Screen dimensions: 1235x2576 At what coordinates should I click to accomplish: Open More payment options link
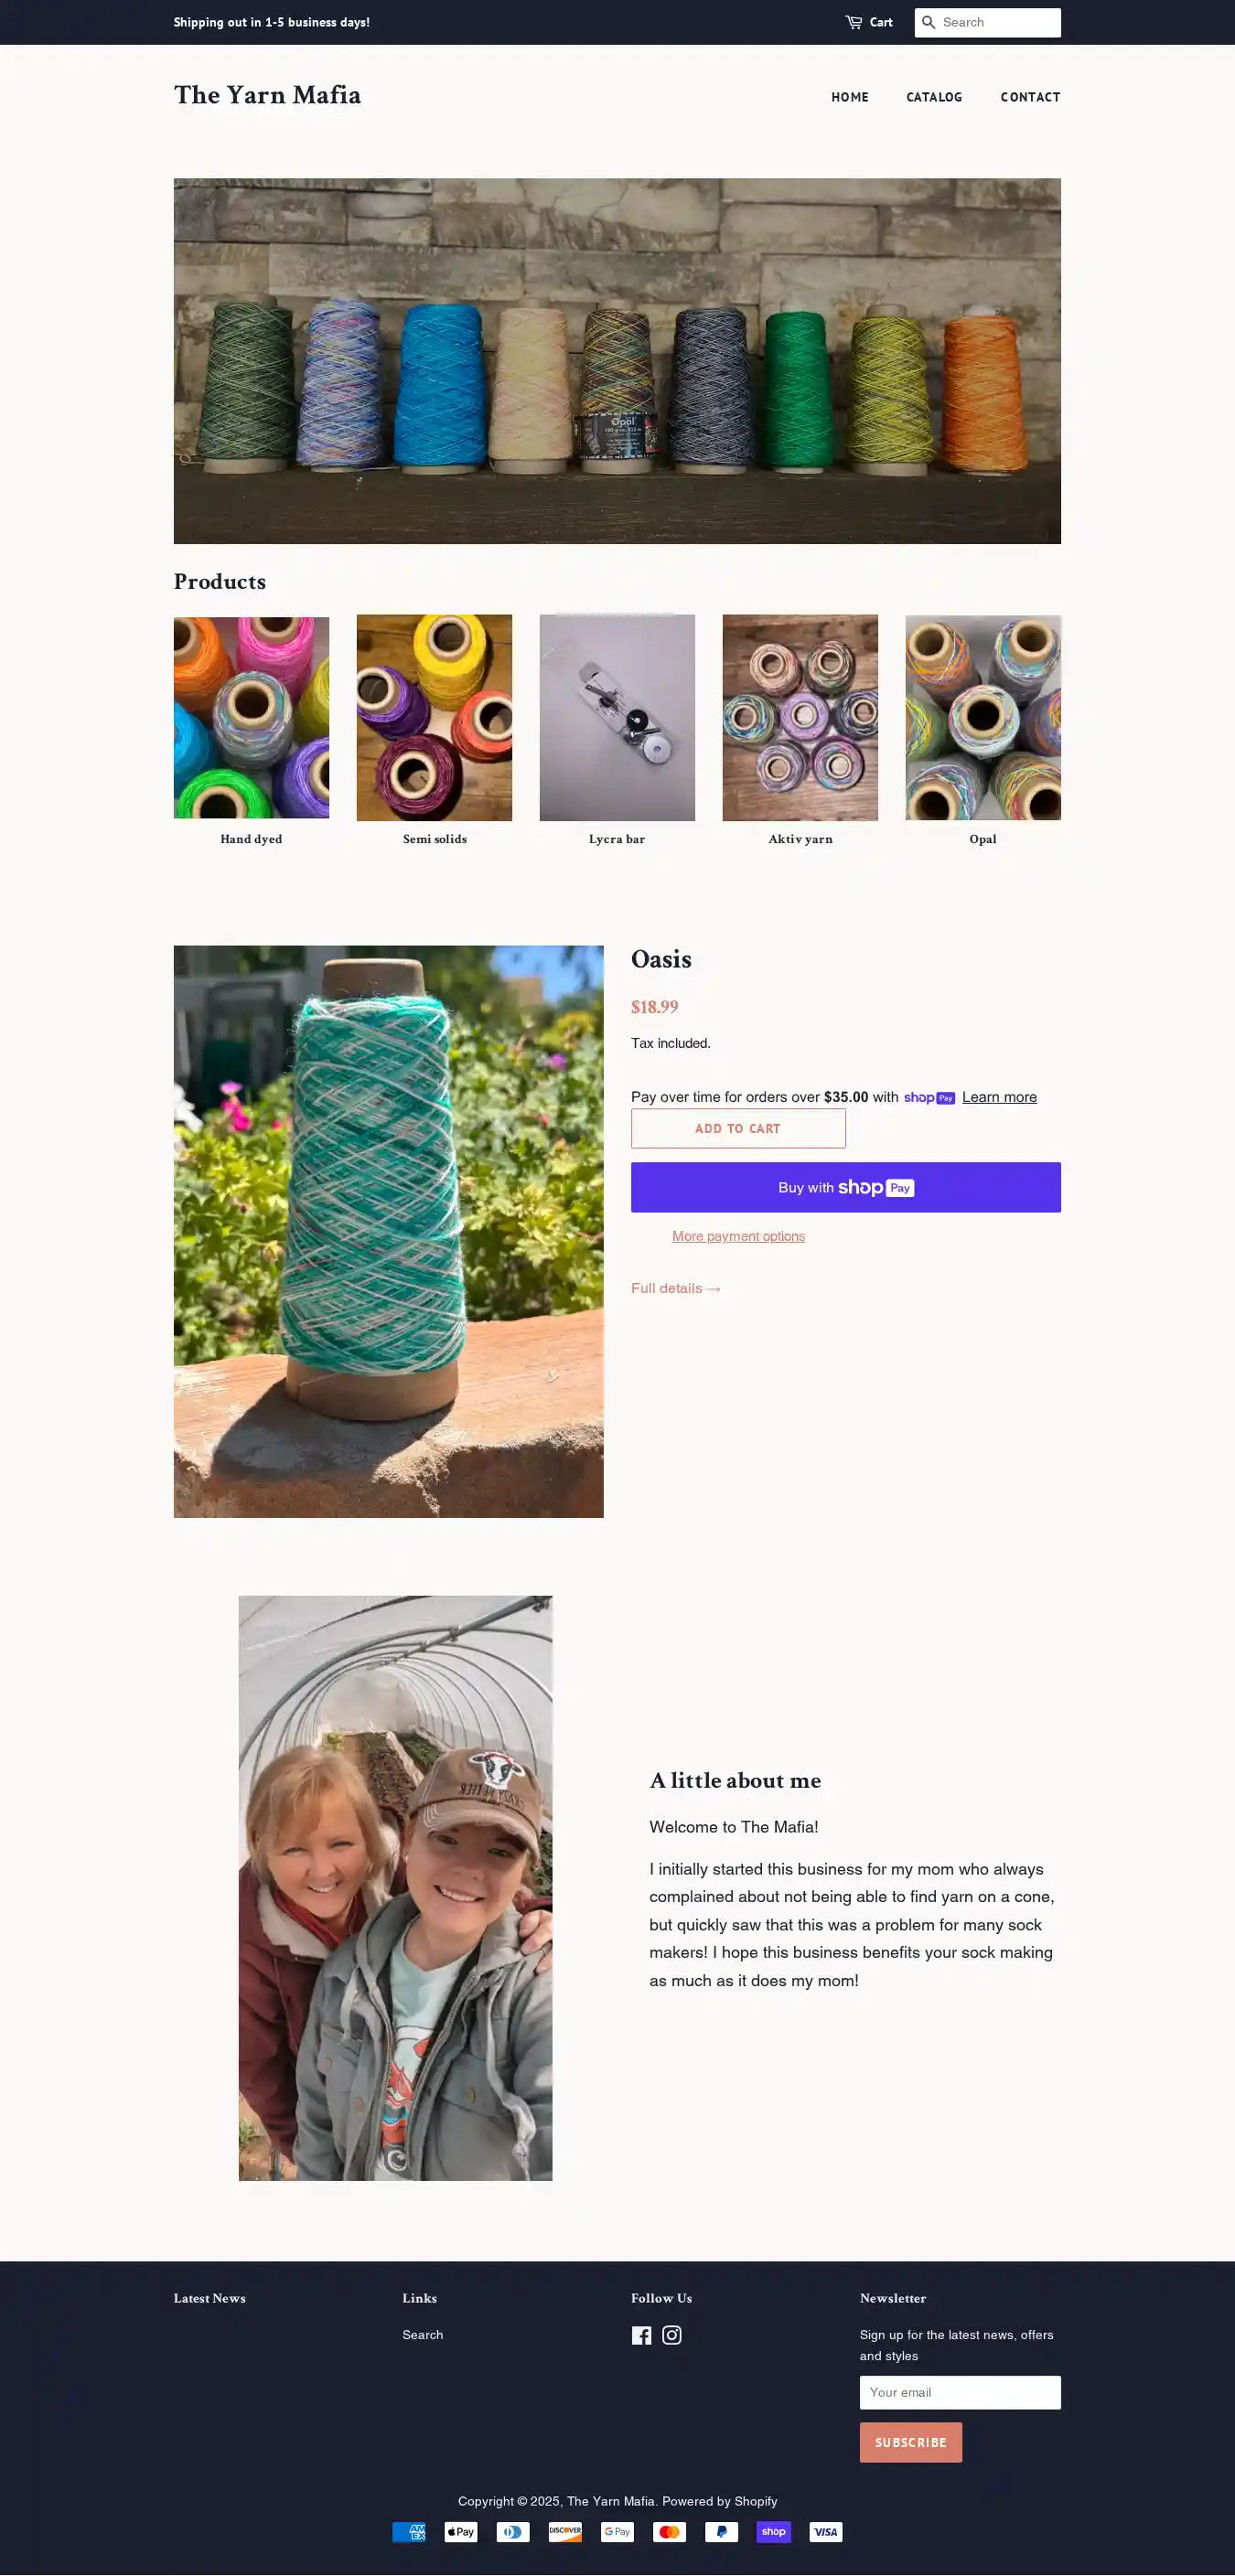[x=738, y=1236]
